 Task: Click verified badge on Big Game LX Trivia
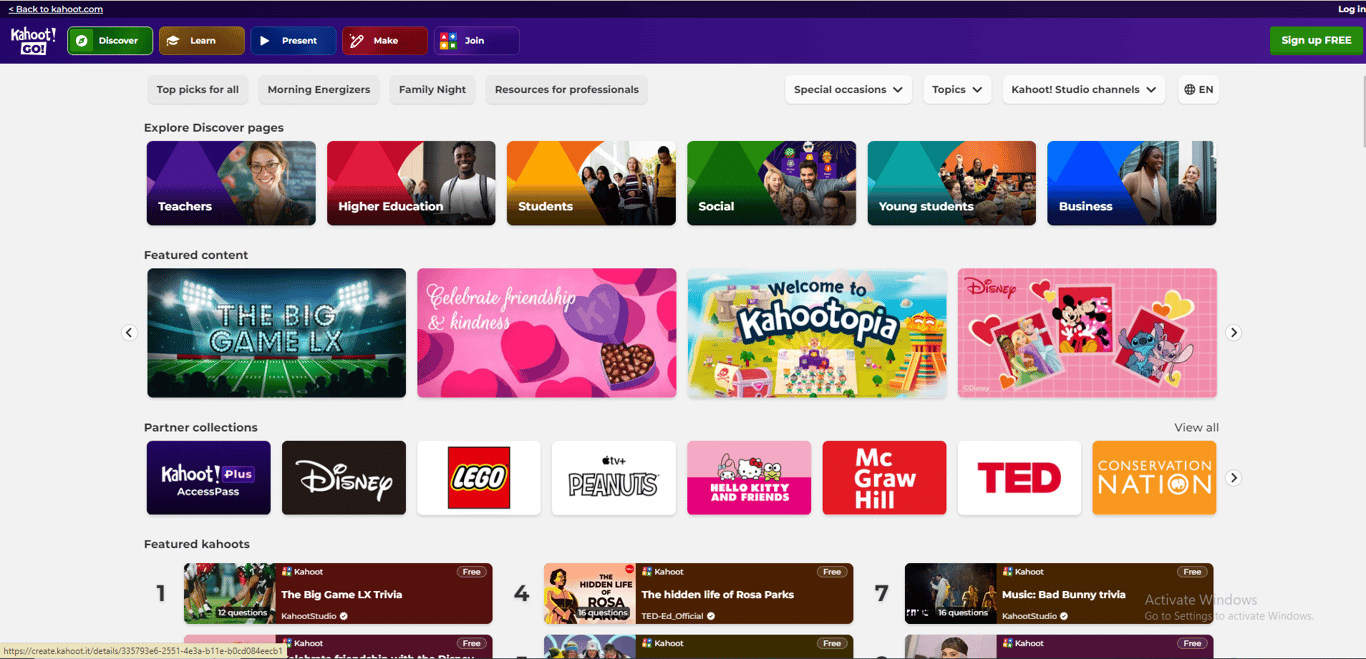pos(344,616)
